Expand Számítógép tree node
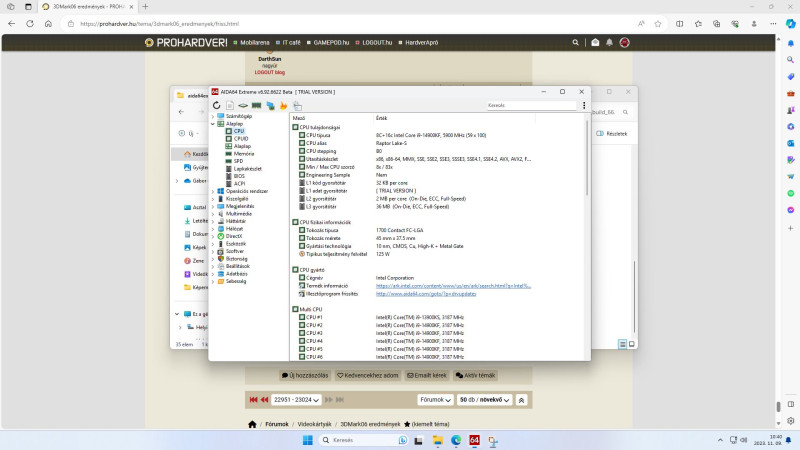800x450 pixels. pyautogui.click(x=213, y=116)
